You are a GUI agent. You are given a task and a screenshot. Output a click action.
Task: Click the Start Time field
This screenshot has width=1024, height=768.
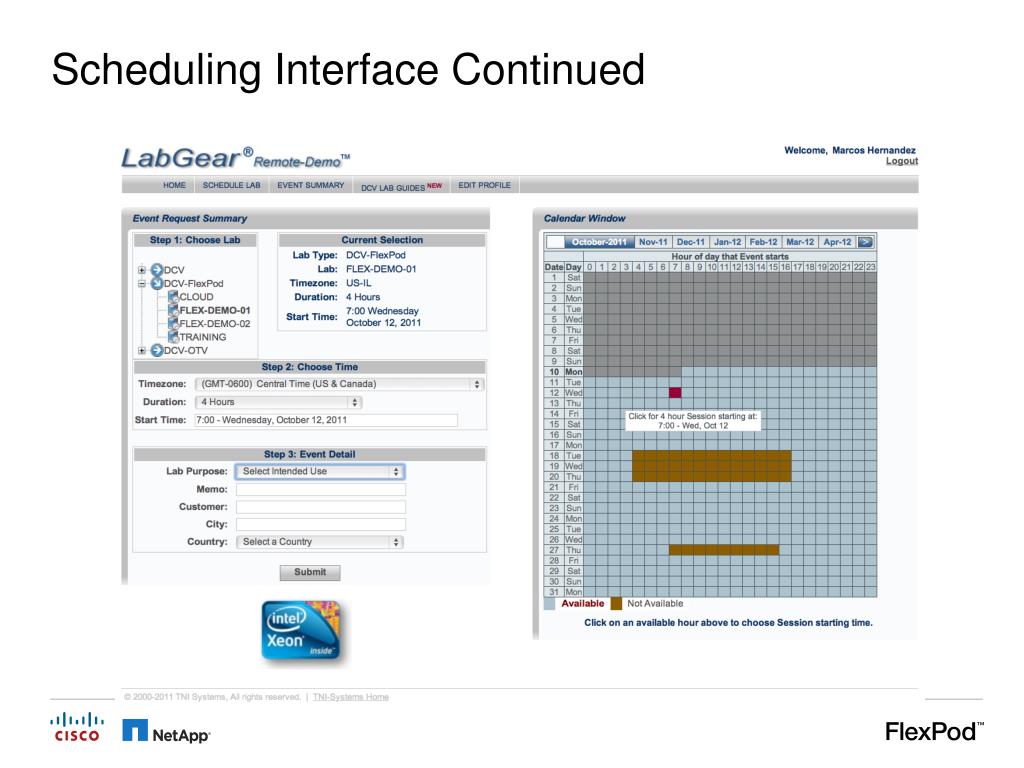[x=326, y=420]
